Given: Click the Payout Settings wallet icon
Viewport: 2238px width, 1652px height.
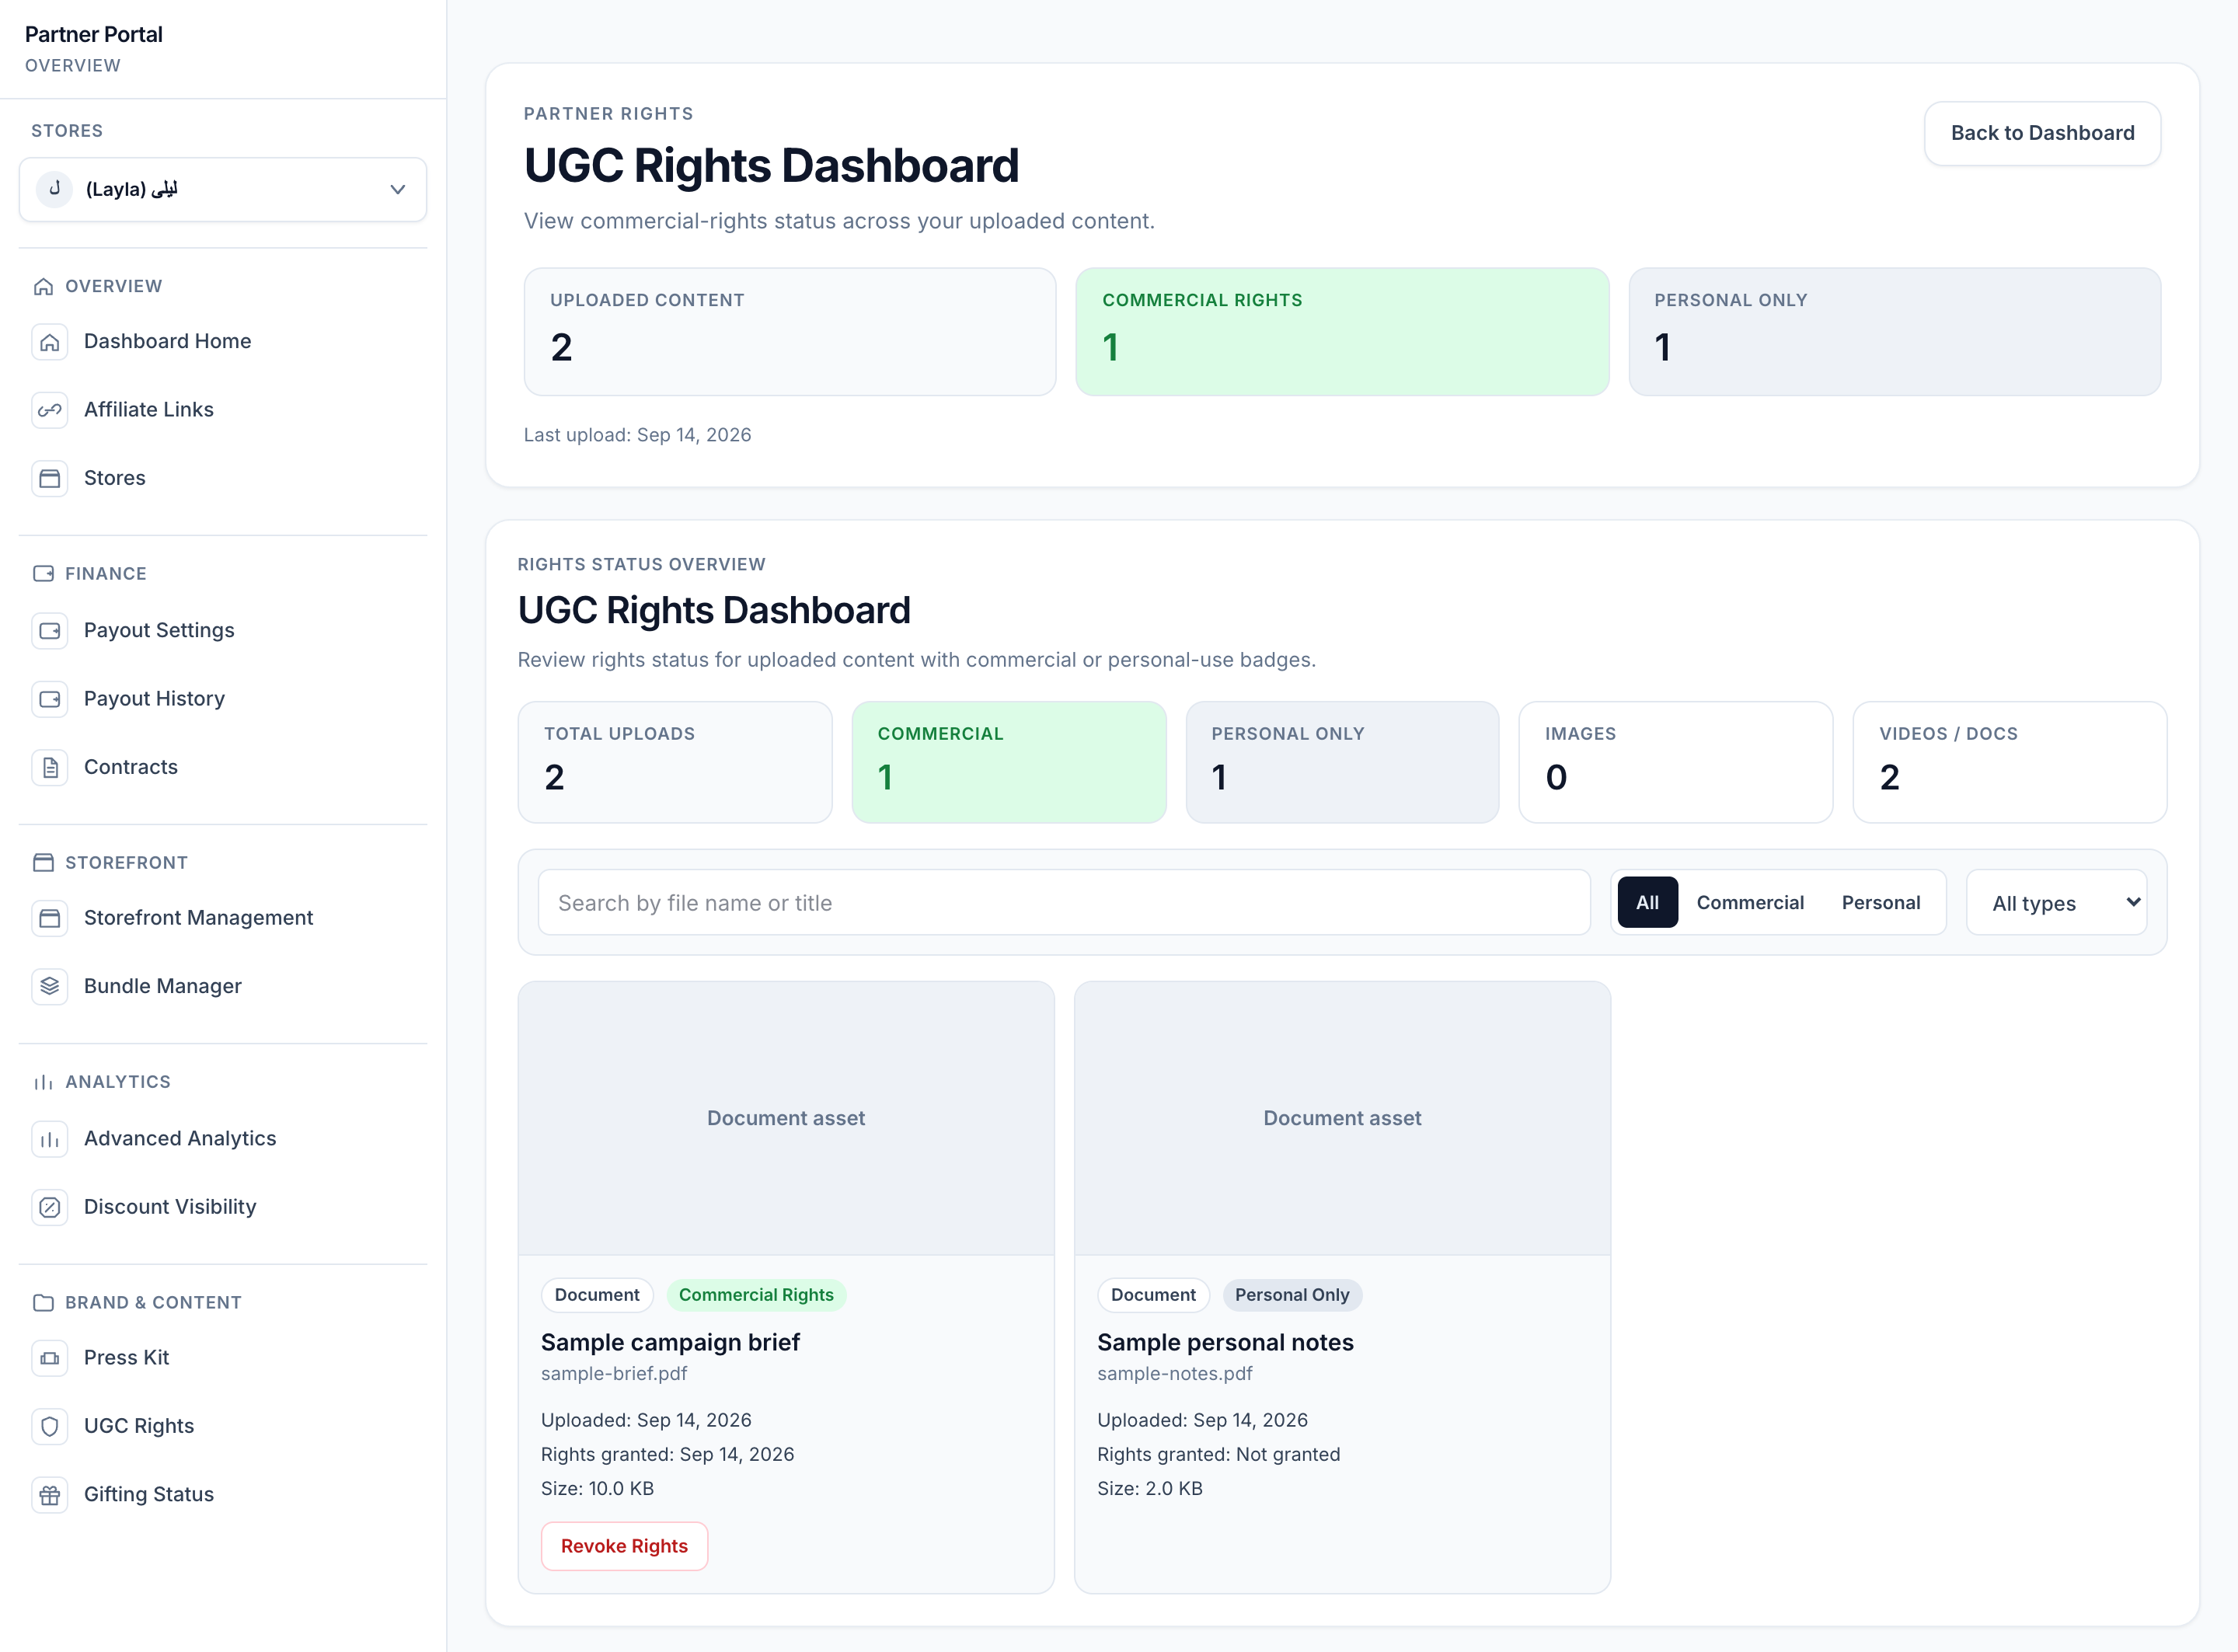Looking at the screenshot, I should click(x=50, y=631).
